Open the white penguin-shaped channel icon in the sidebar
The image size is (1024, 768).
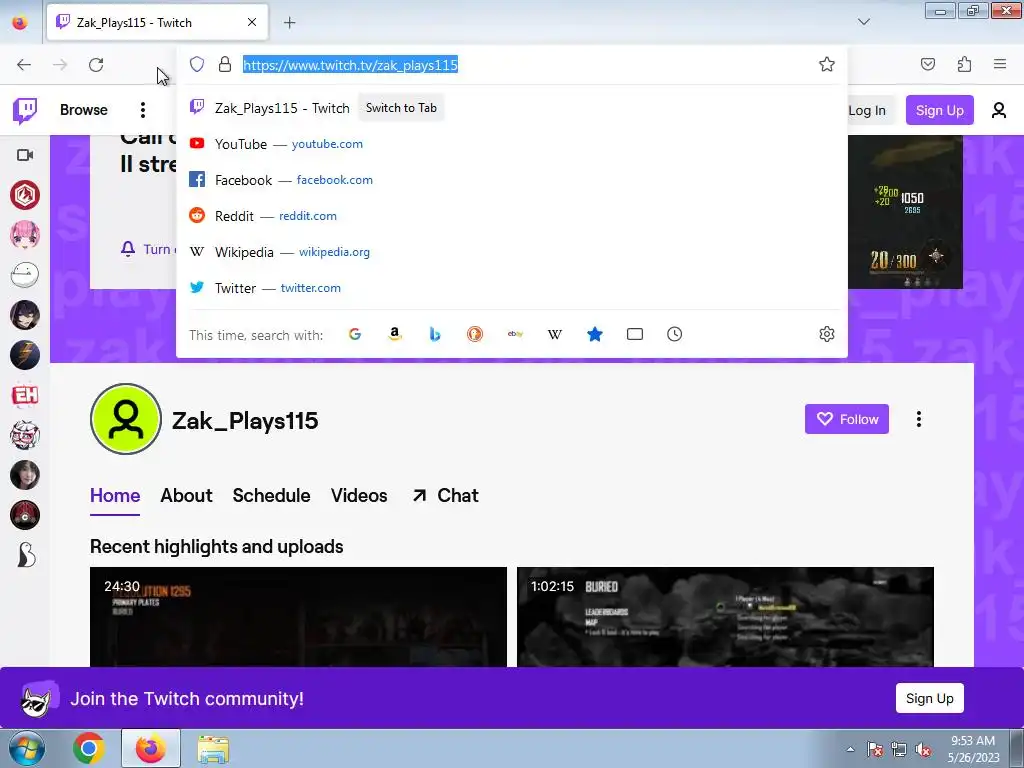[x=25, y=555]
